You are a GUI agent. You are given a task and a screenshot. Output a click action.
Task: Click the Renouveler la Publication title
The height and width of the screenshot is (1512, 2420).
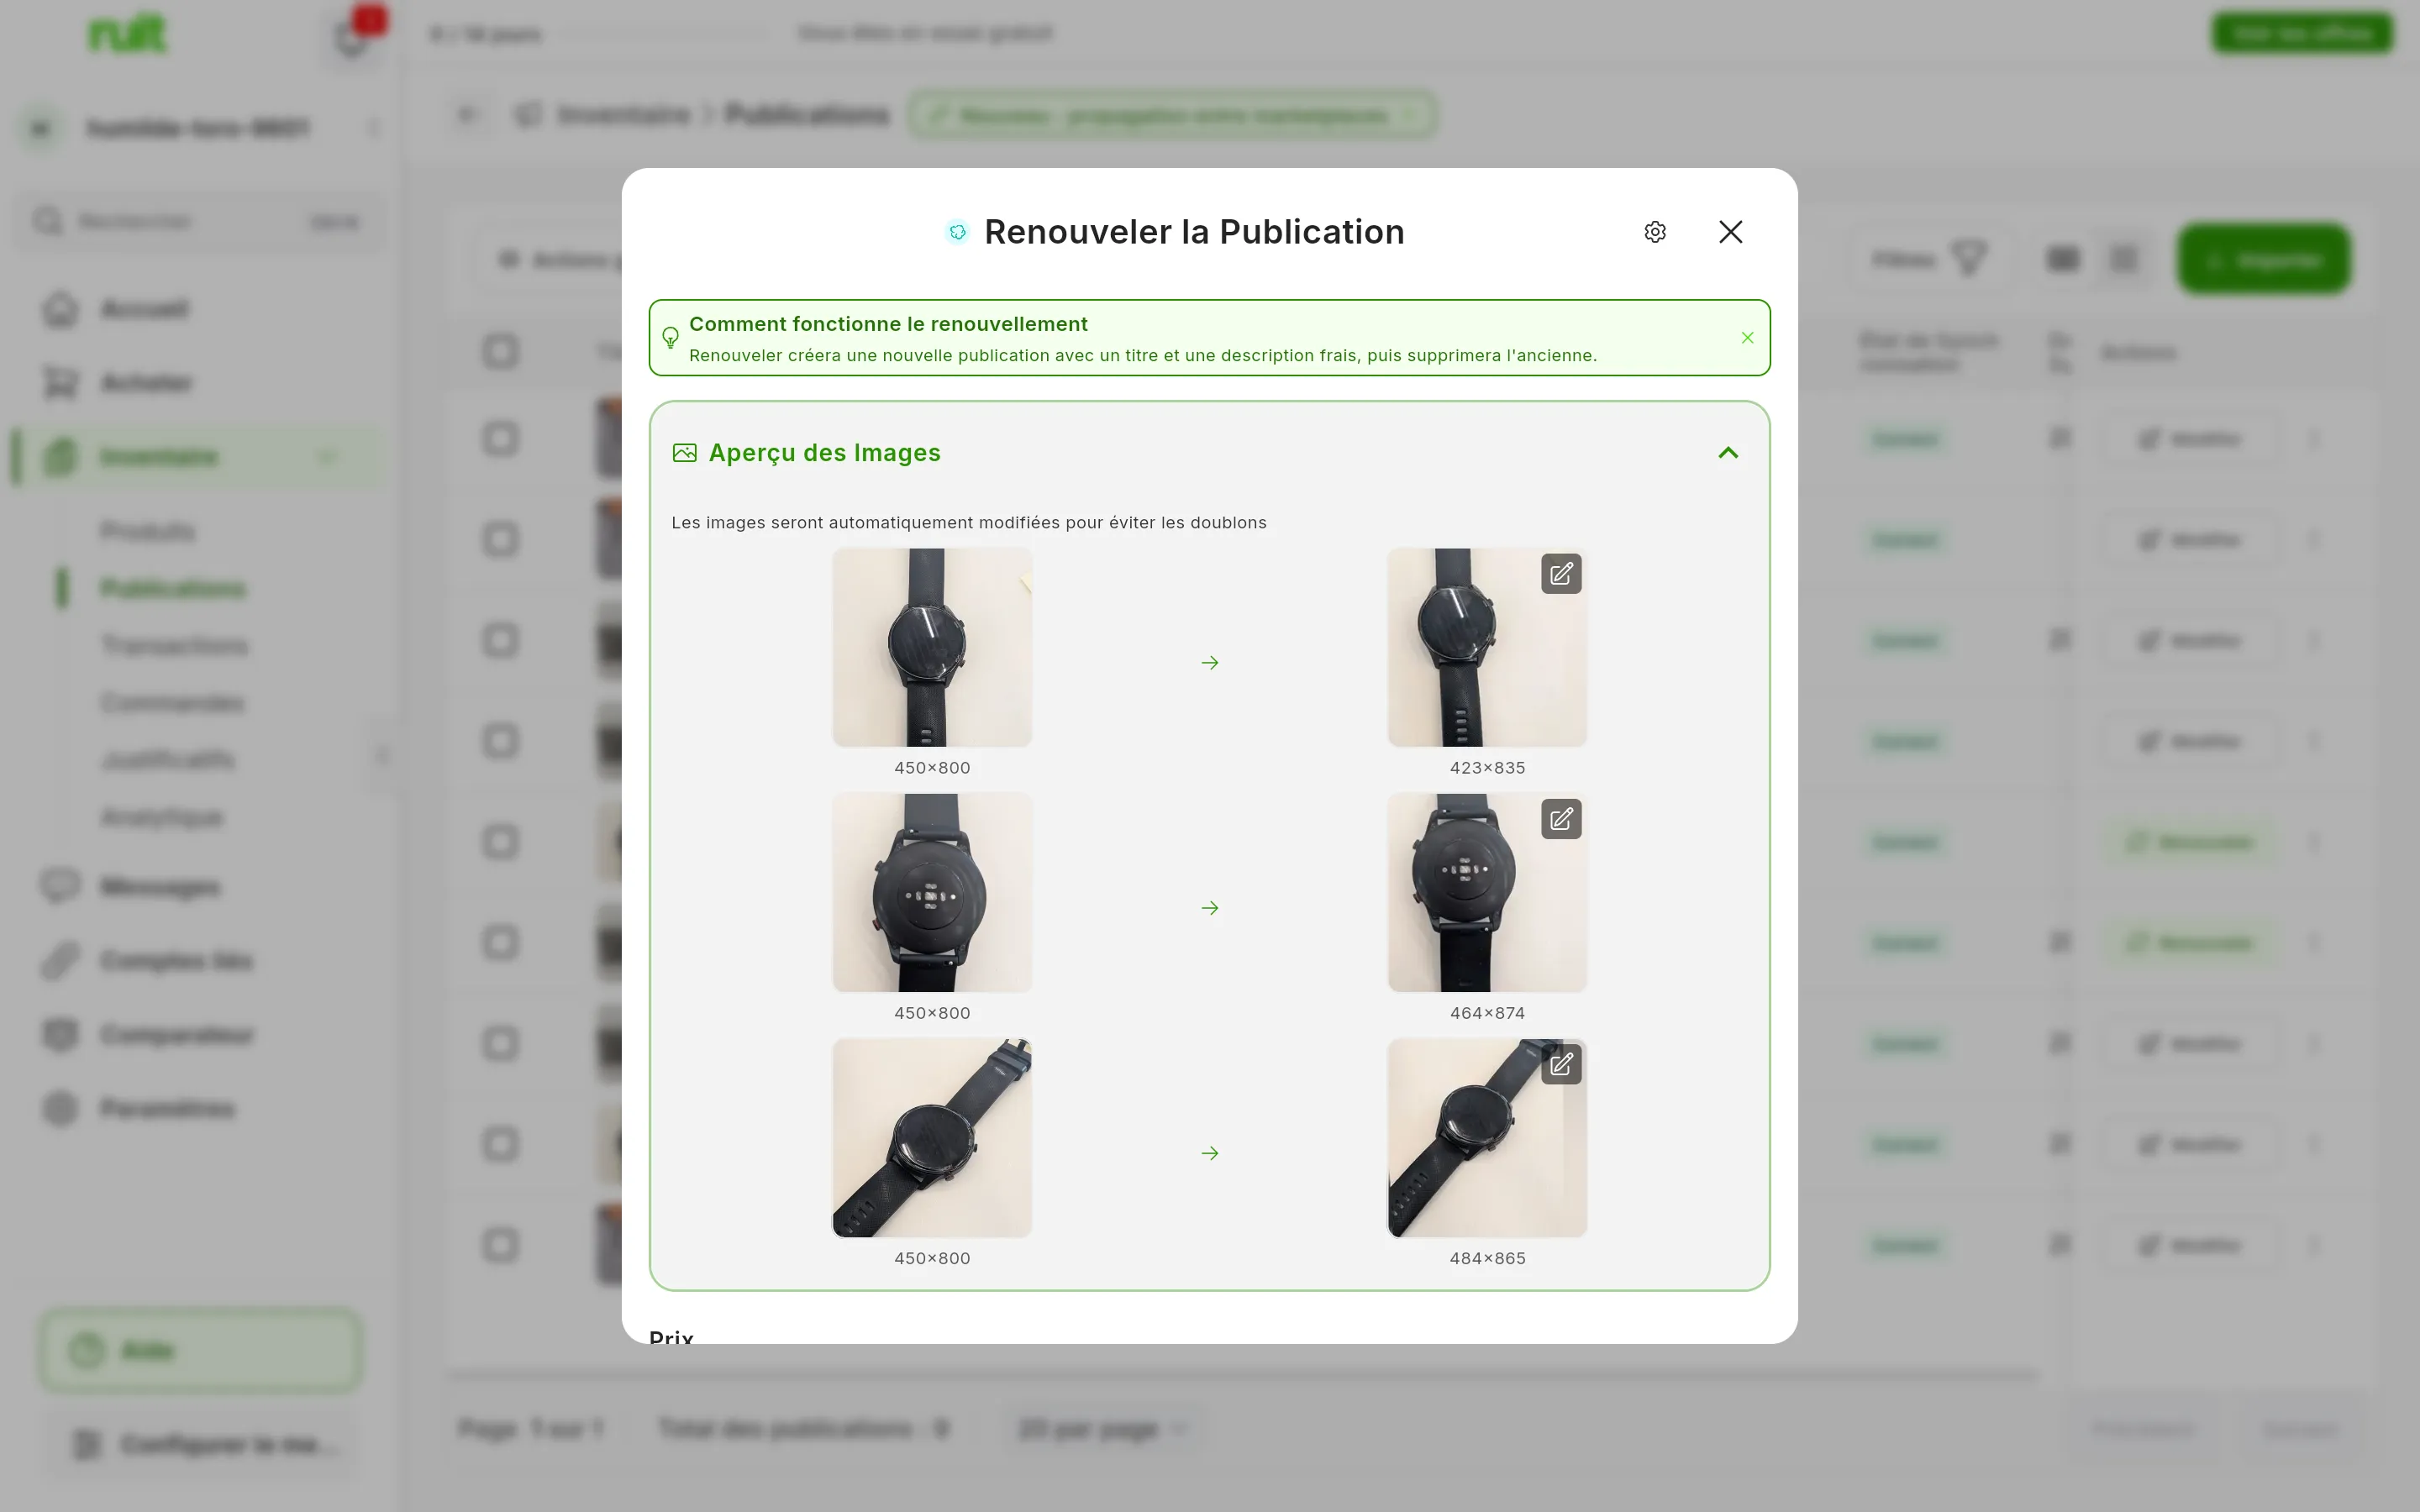click(1194, 232)
